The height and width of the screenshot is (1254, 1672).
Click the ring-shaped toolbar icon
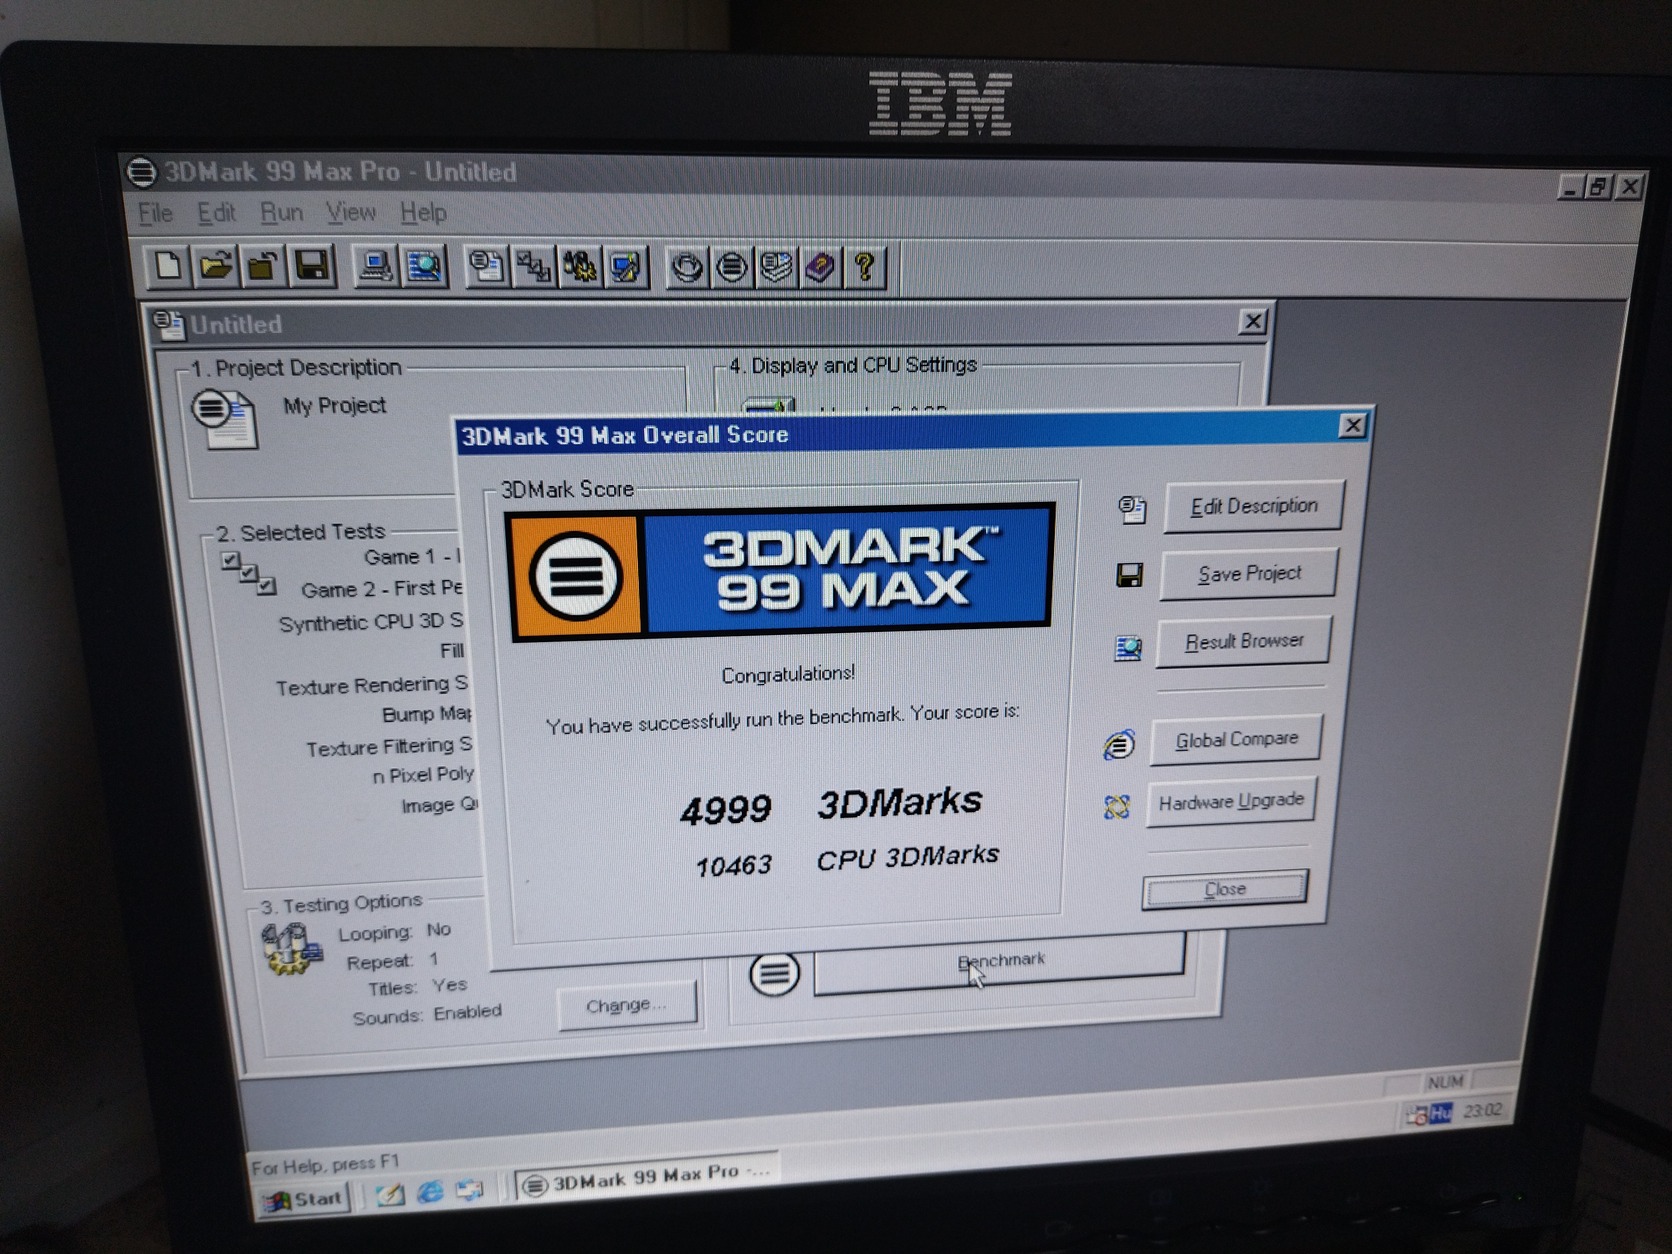687,267
